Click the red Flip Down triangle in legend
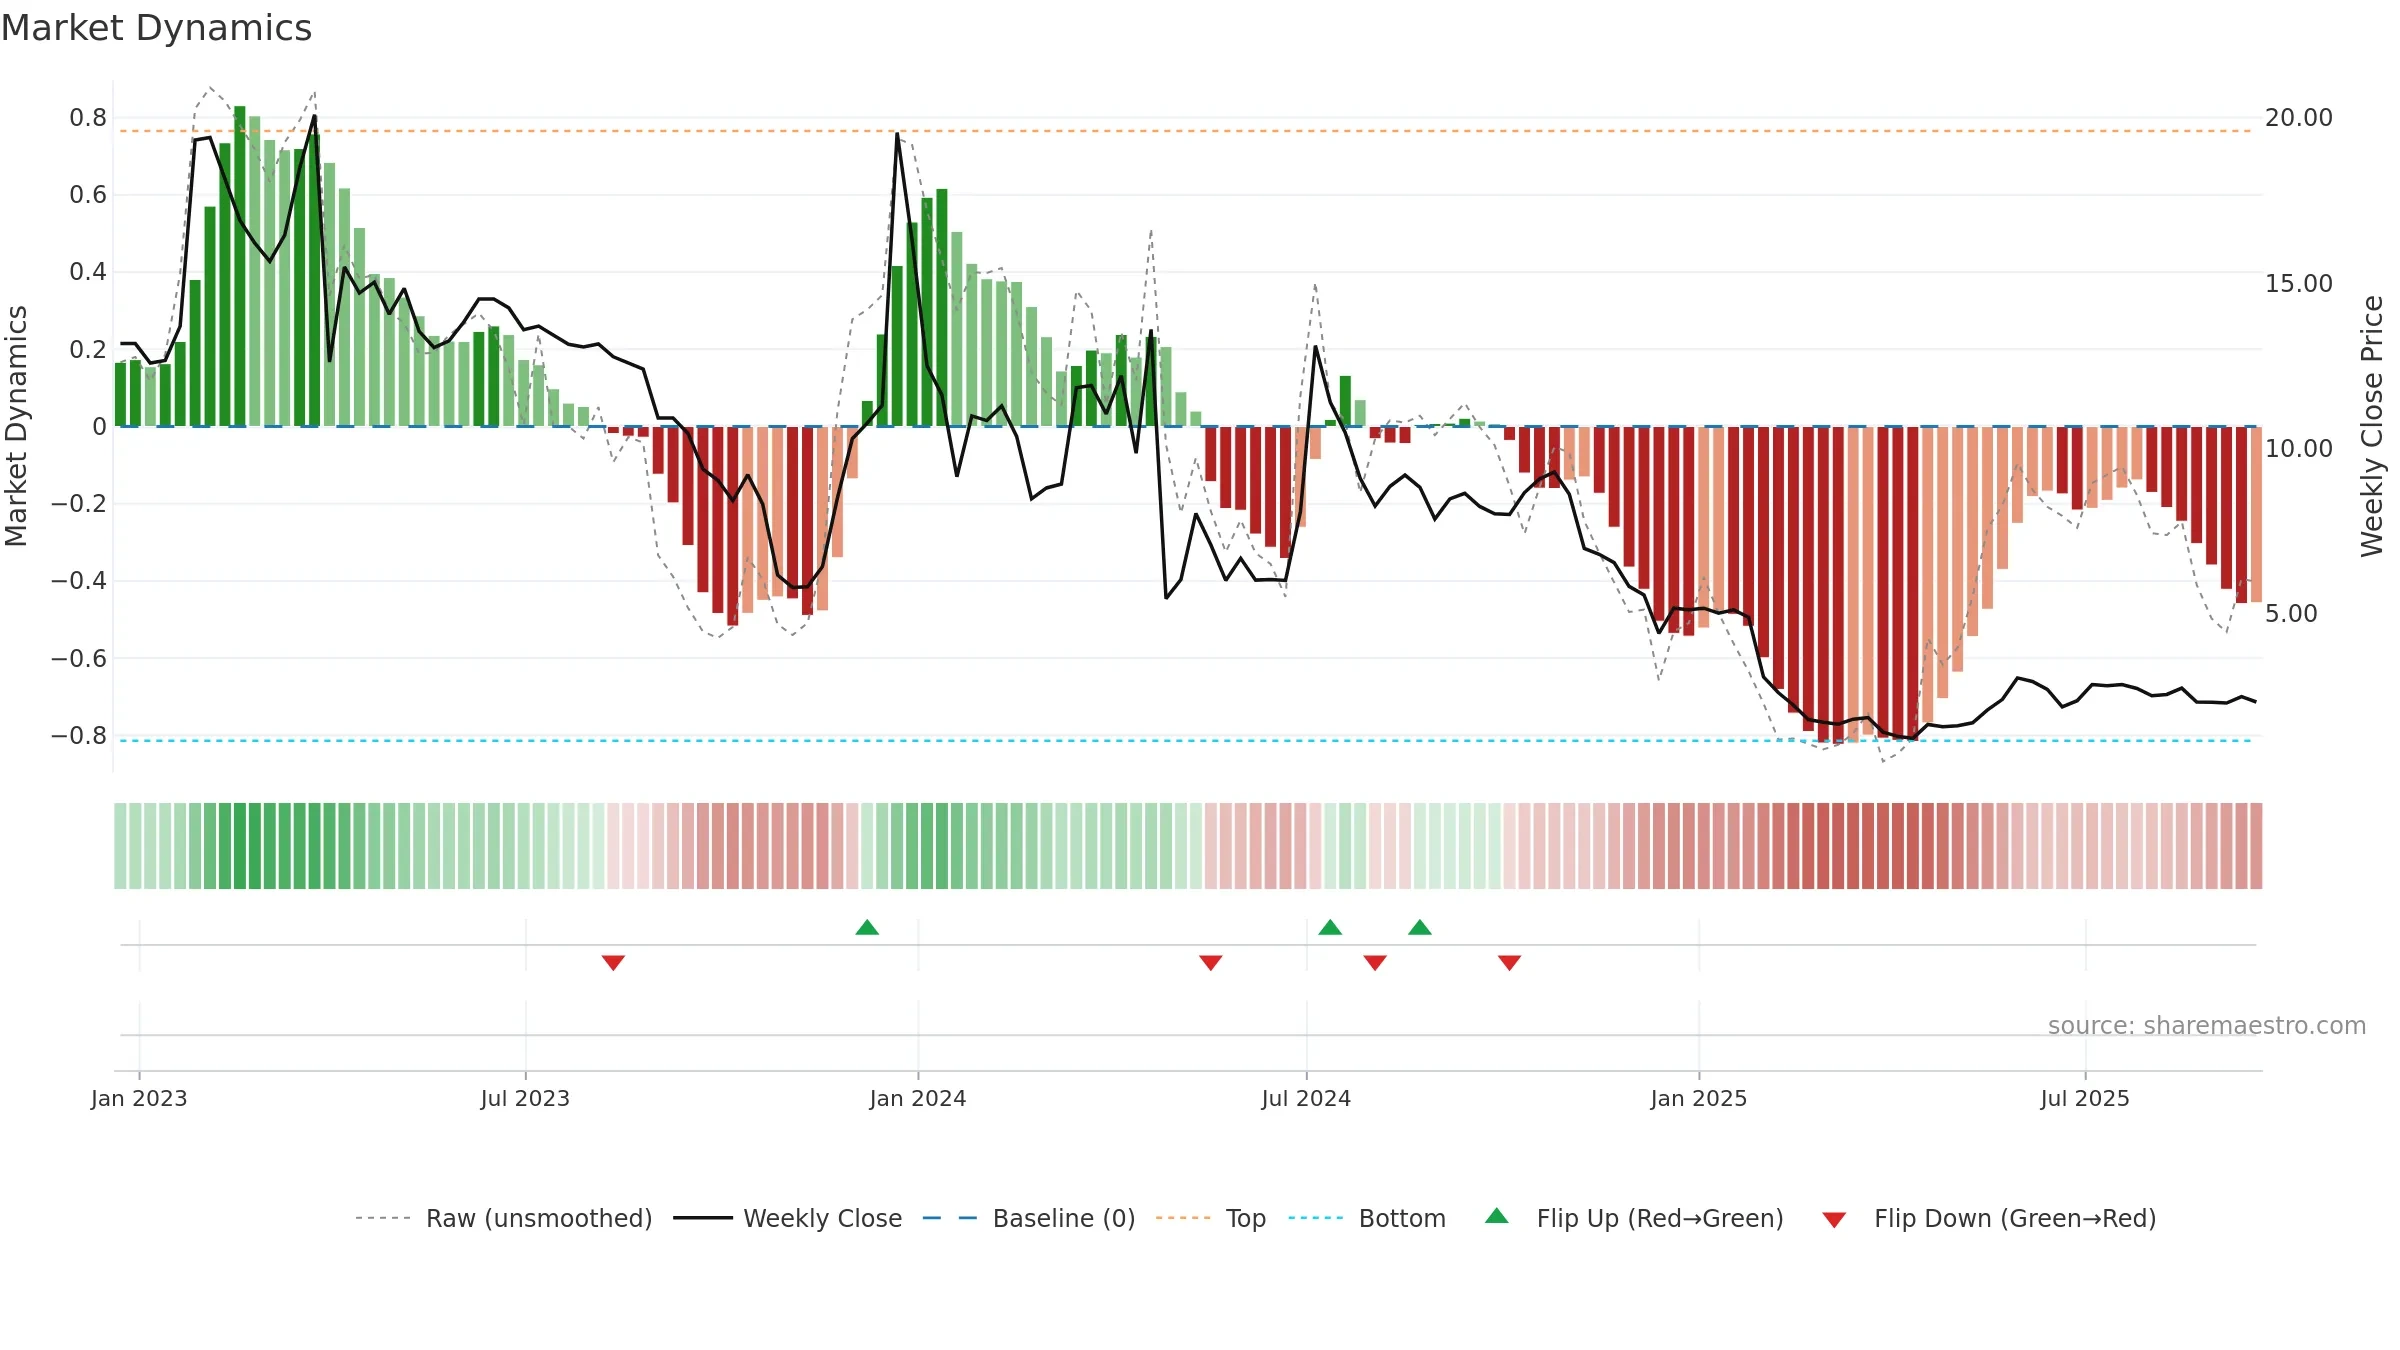 click(1834, 1220)
